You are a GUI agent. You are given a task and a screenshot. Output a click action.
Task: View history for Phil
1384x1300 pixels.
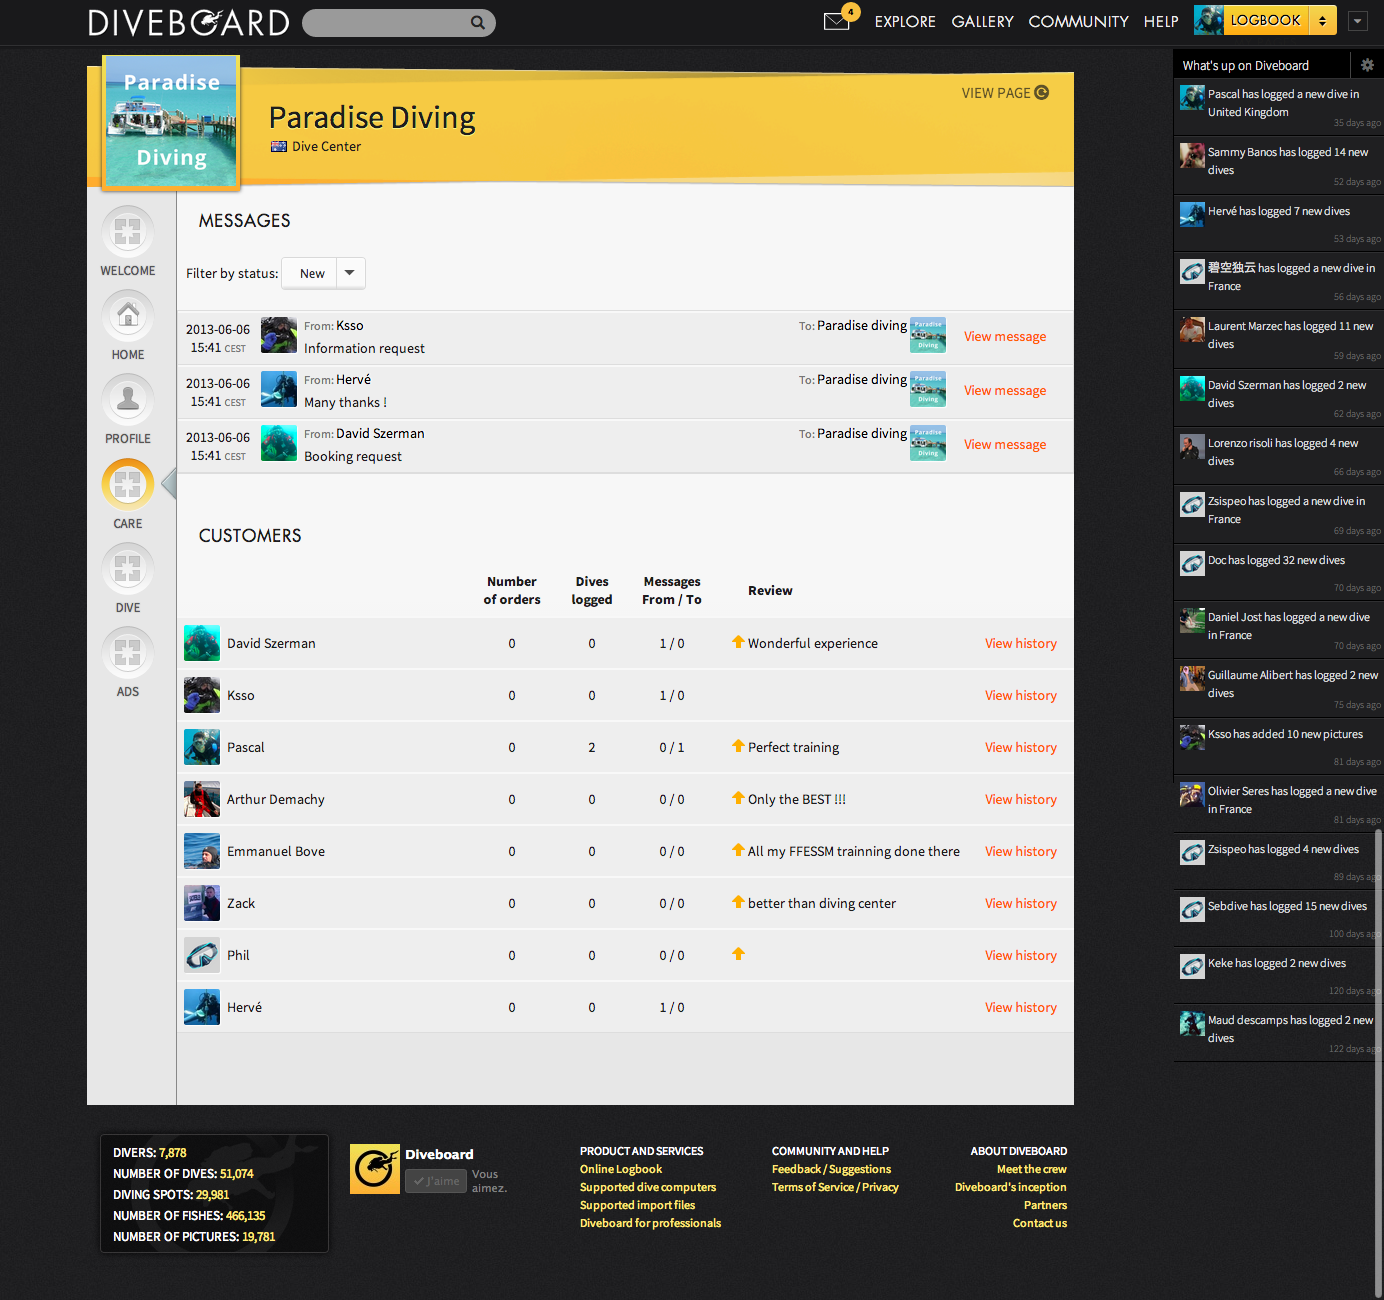[x=1021, y=955]
